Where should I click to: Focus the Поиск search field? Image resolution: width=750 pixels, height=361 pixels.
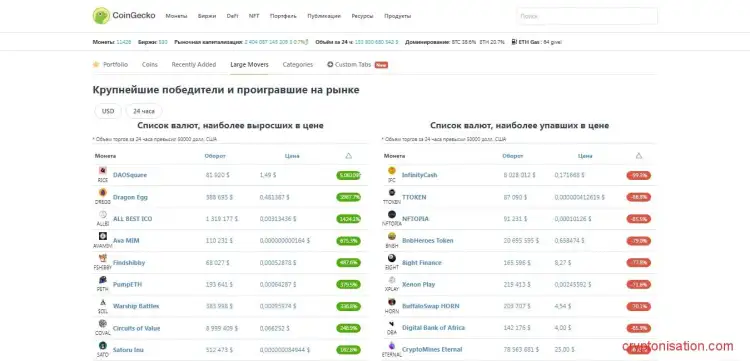(x=587, y=16)
